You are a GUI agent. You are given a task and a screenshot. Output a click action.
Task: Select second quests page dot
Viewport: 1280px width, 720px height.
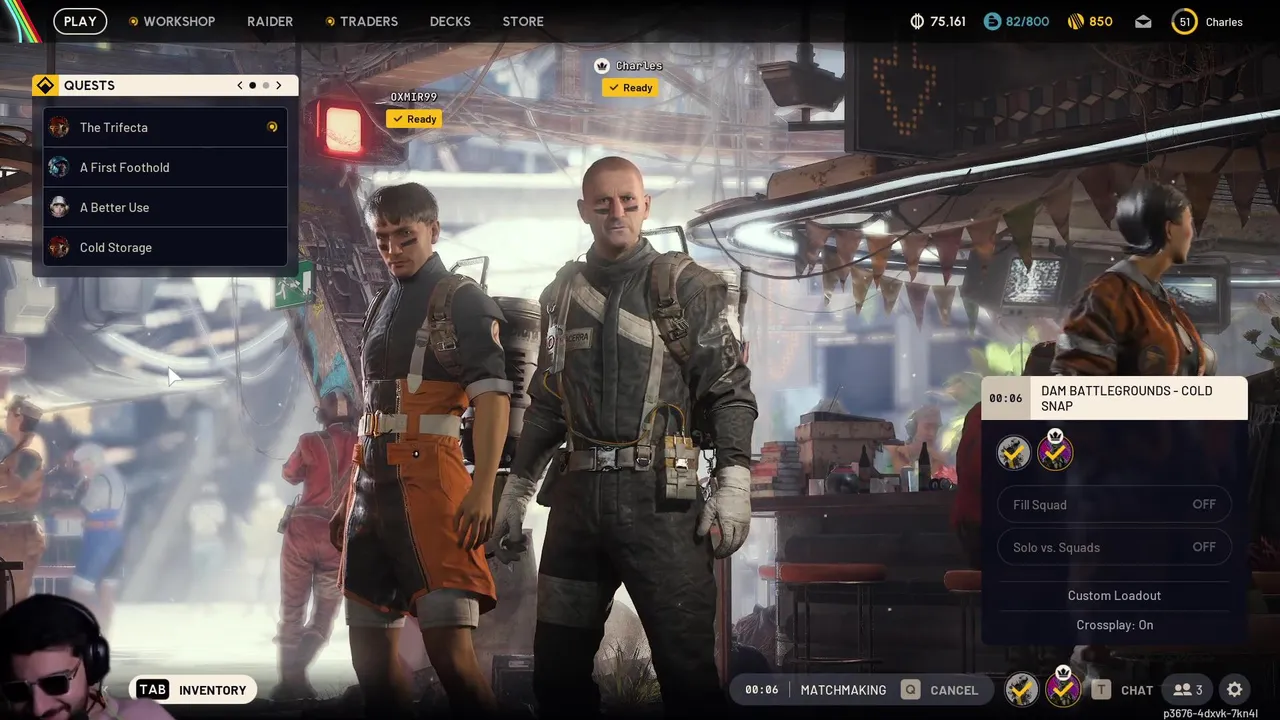(x=266, y=85)
